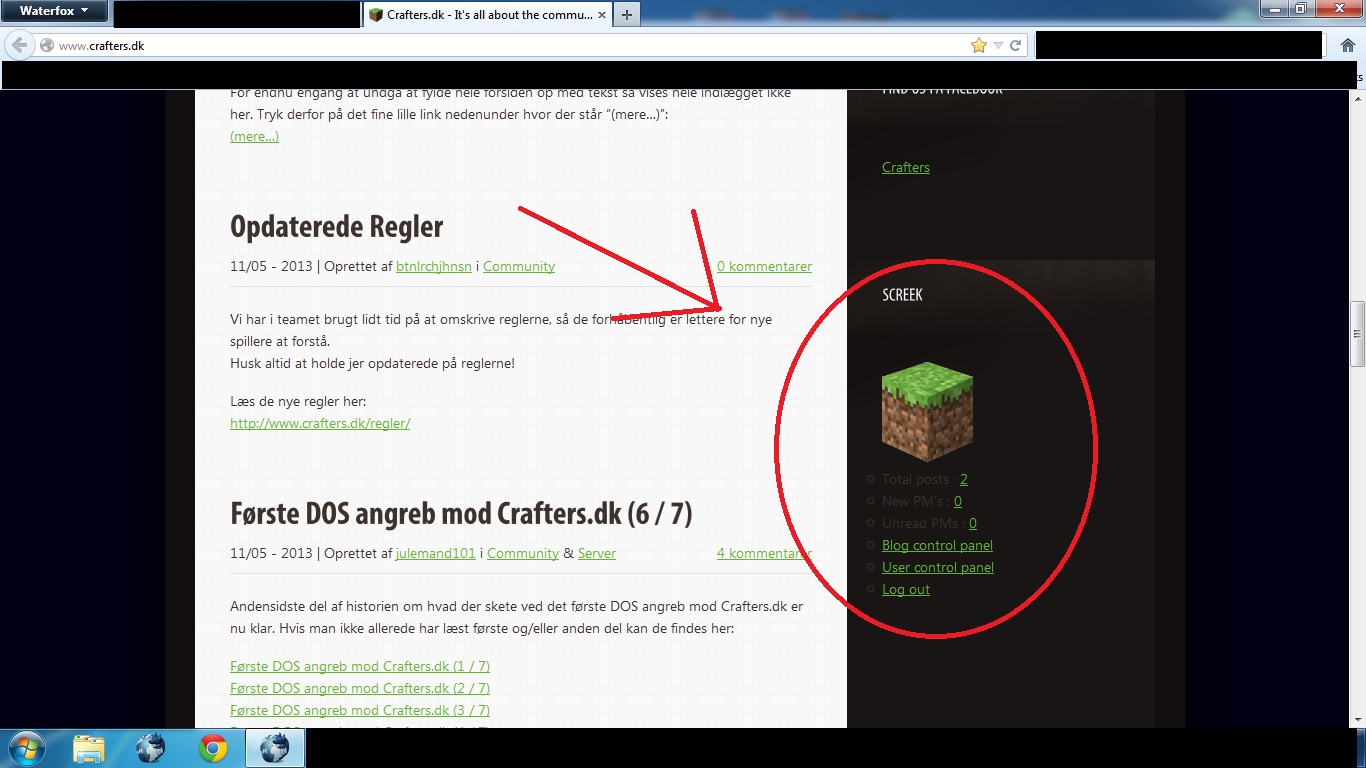This screenshot has height=768, width=1366.
Task: Open Windows Start menu orb
Action: pyautogui.click(x=25, y=748)
